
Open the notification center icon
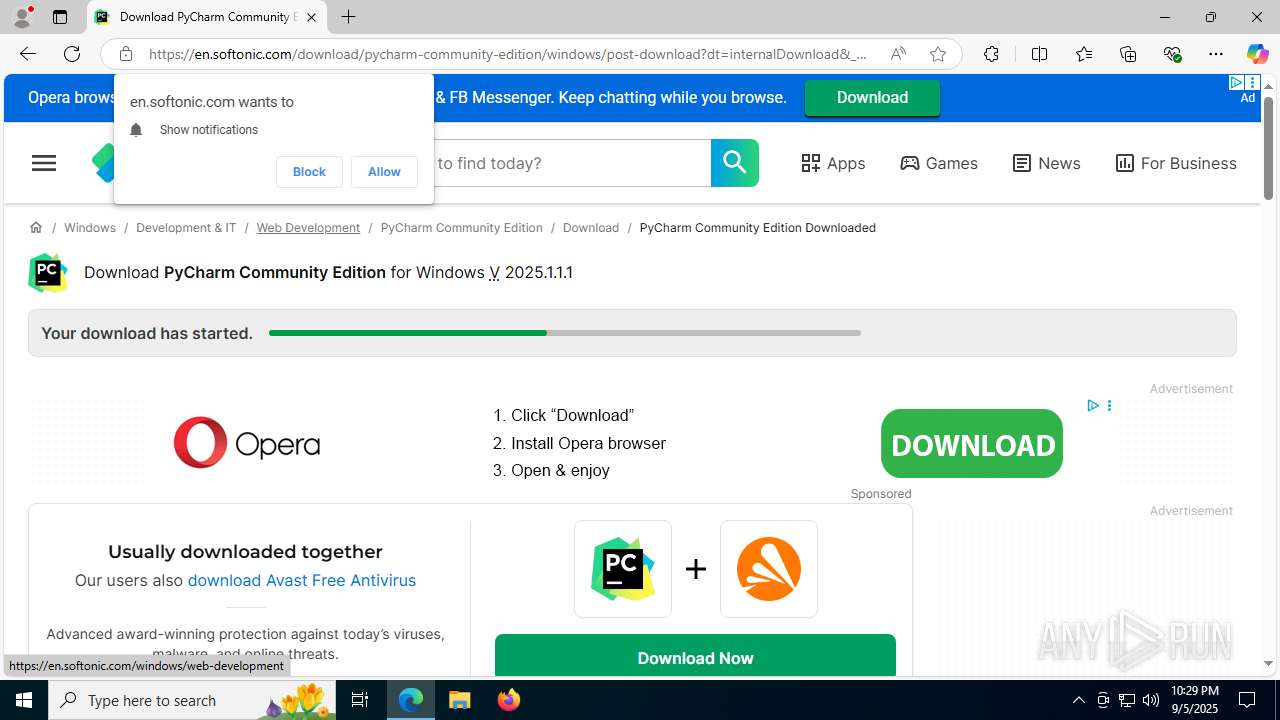click(x=1248, y=700)
